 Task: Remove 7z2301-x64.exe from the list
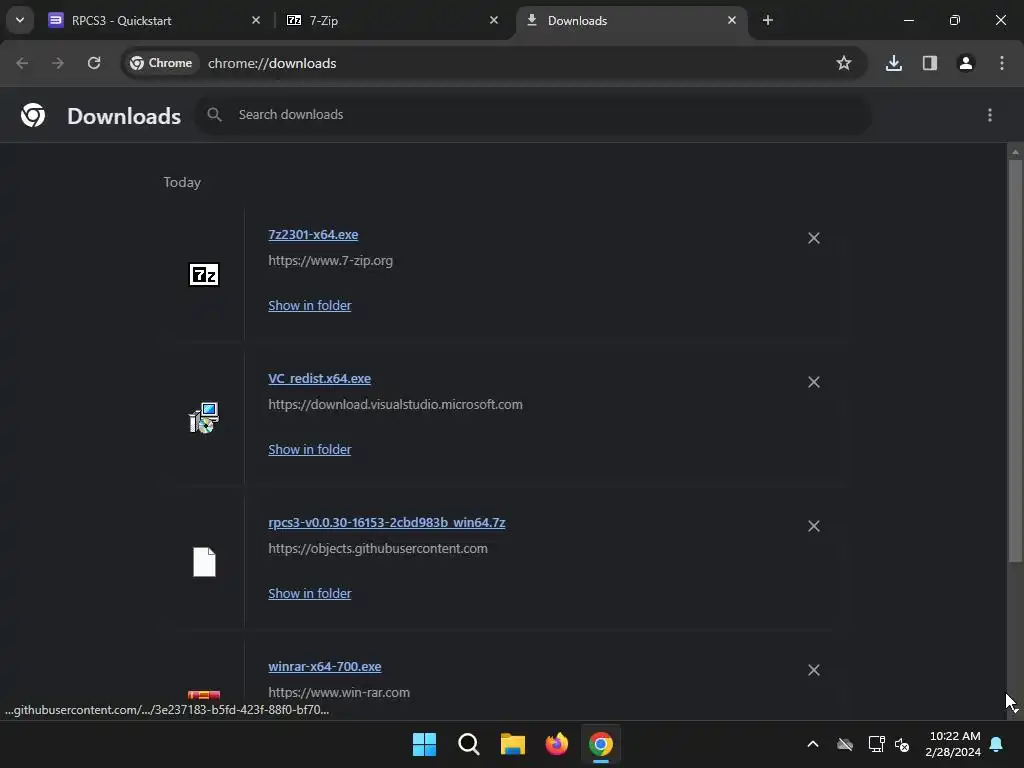814,238
